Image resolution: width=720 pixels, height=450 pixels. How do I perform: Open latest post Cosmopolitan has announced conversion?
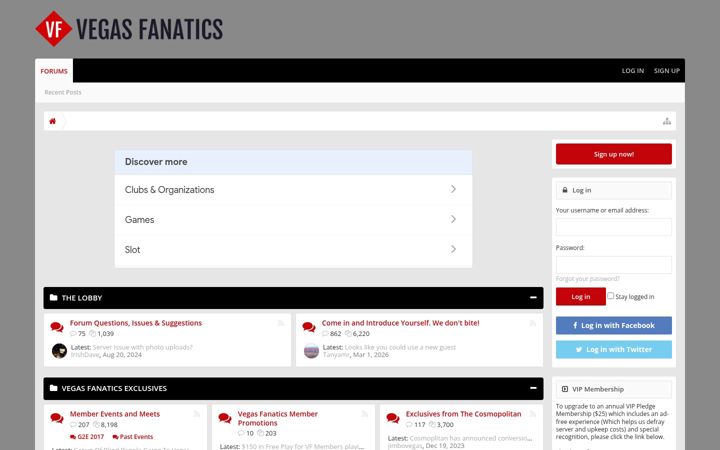[471, 438]
